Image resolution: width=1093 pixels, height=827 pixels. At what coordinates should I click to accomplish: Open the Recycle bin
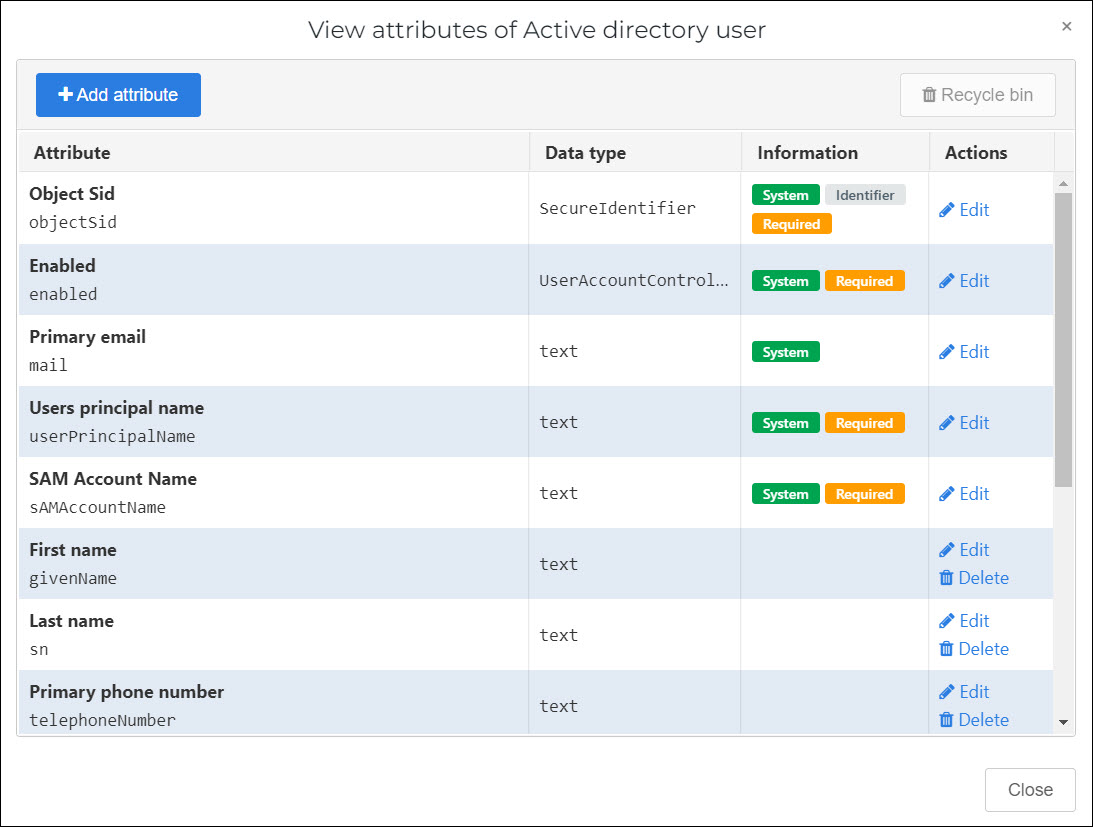[977, 95]
